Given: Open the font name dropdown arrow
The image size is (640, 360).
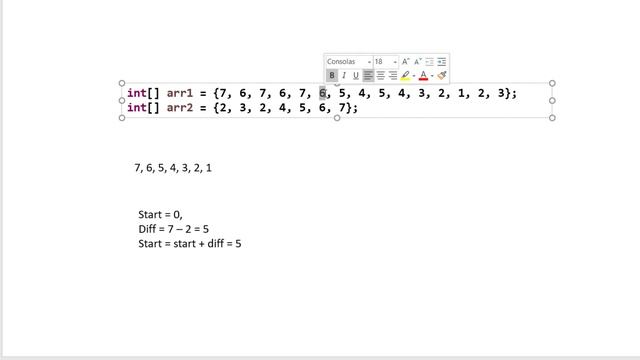Looking at the screenshot, I should [369, 62].
